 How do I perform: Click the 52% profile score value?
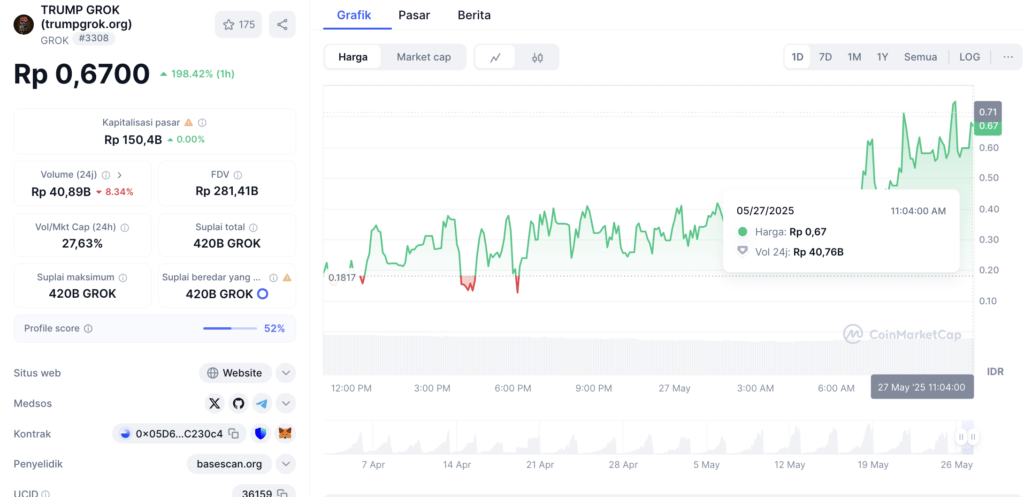point(274,329)
